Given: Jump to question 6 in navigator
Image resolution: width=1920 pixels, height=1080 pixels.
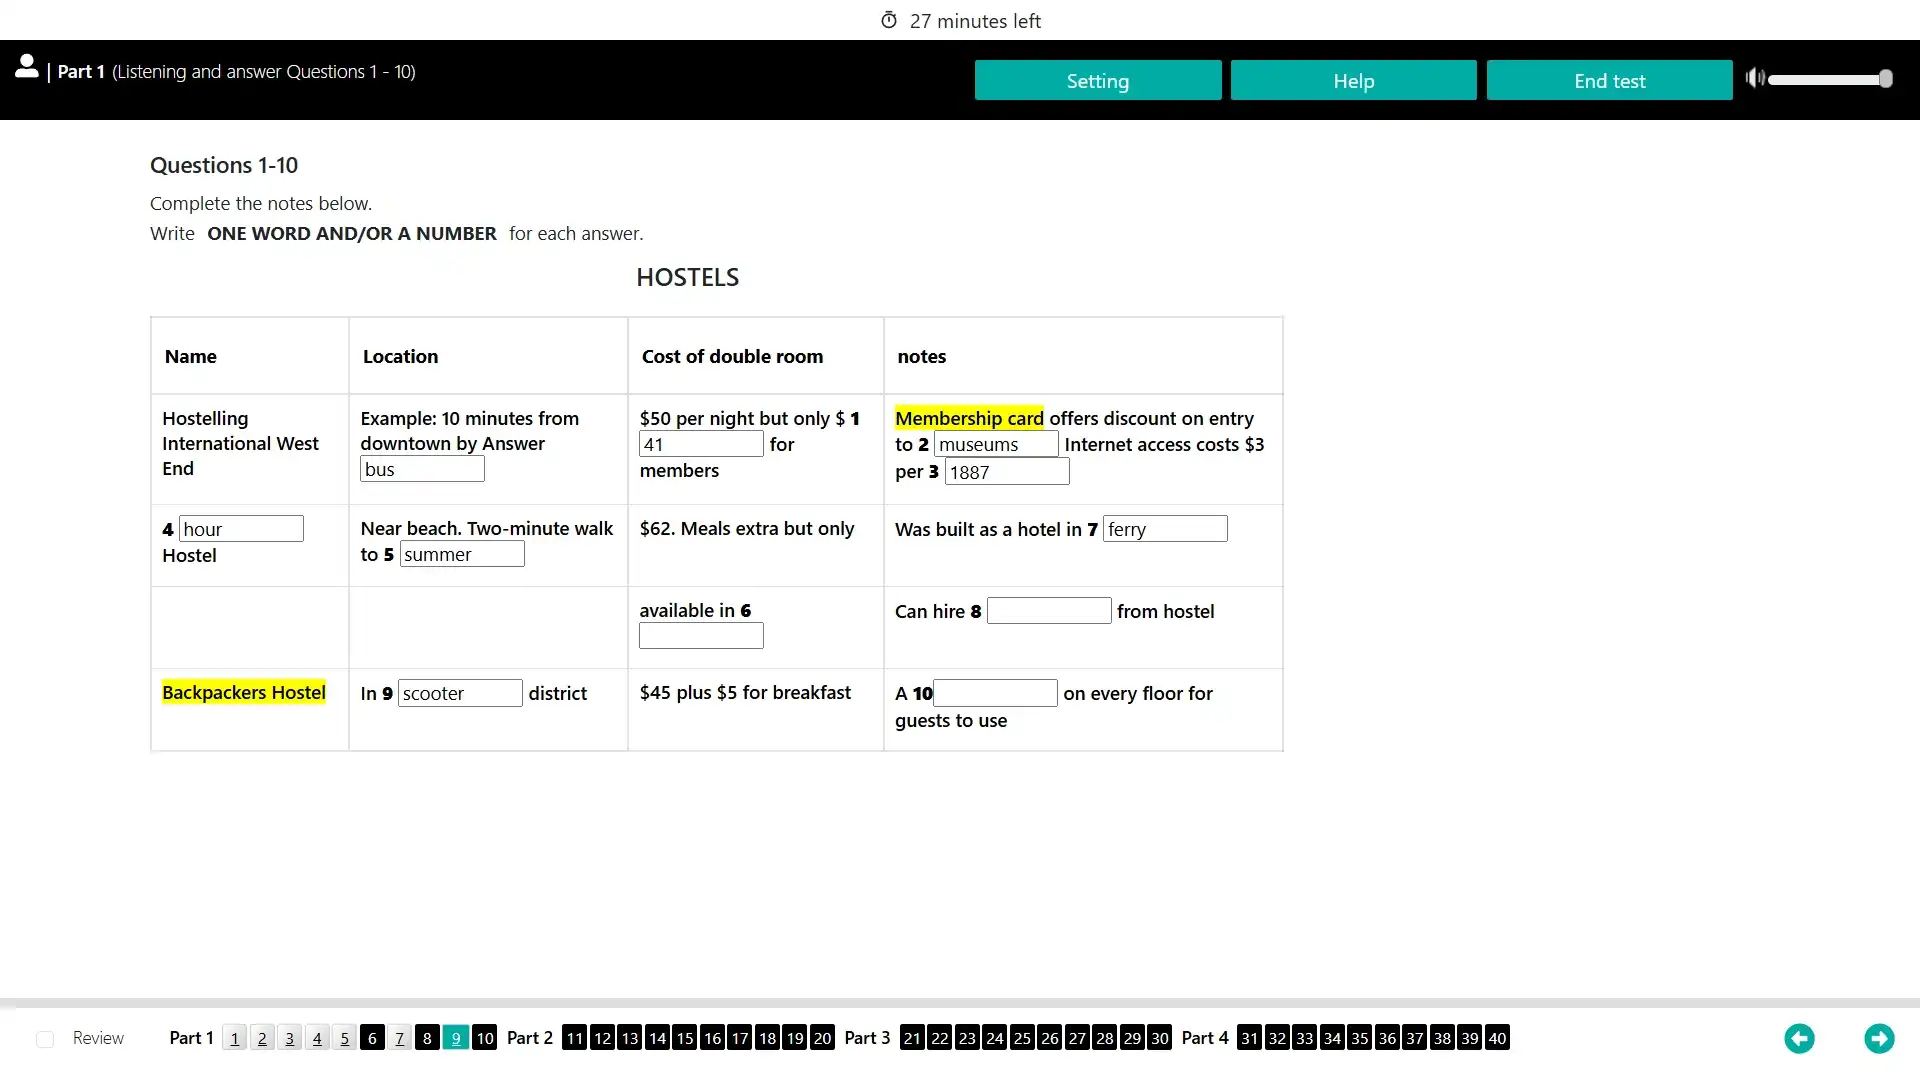Looking at the screenshot, I should click(x=372, y=1038).
